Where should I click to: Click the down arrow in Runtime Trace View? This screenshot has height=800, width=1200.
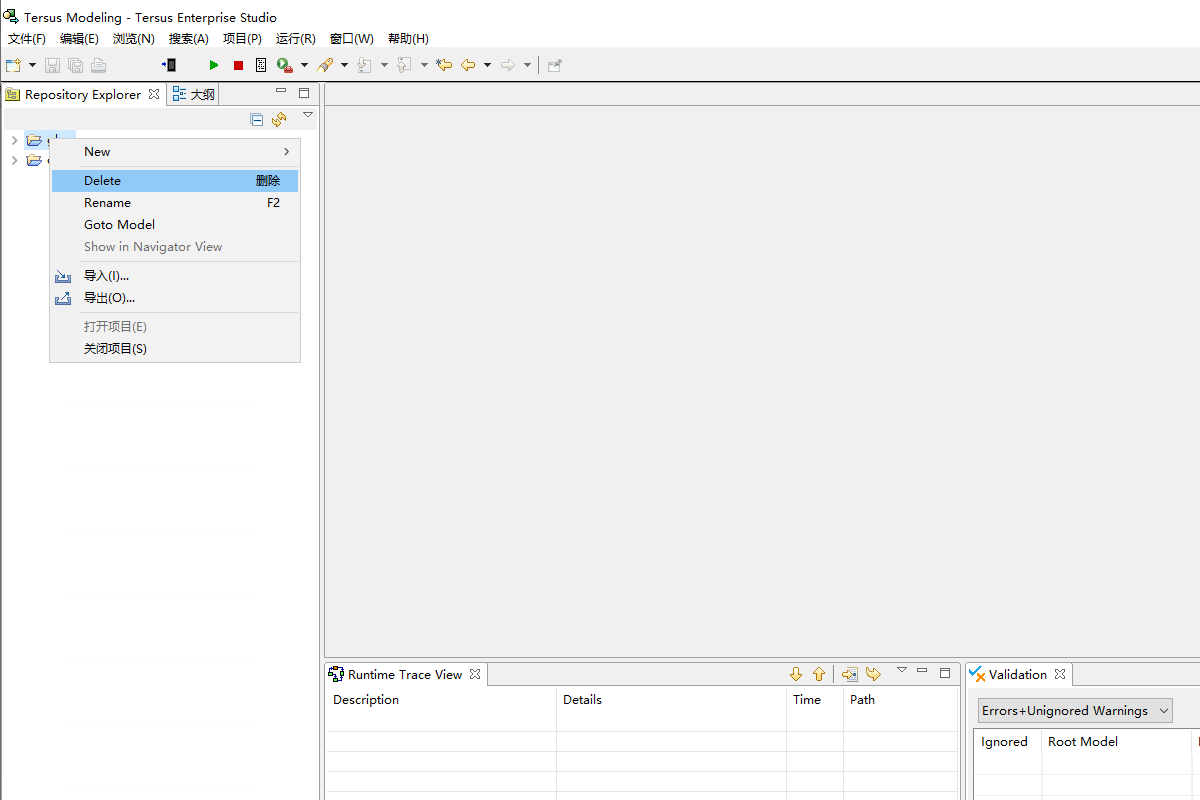(x=796, y=674)
